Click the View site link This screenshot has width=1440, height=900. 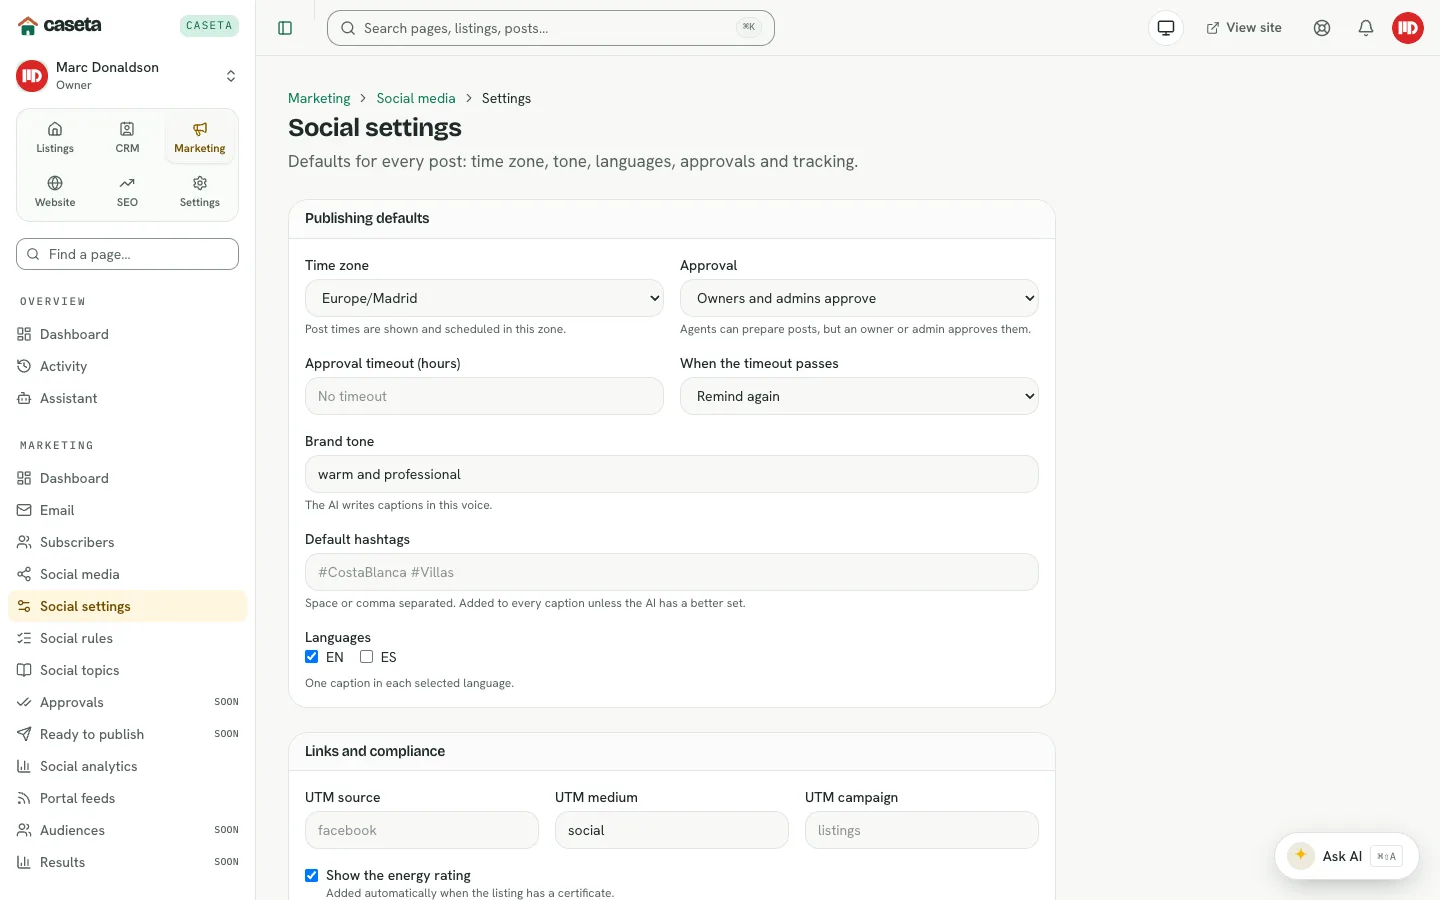(1244, 28)
